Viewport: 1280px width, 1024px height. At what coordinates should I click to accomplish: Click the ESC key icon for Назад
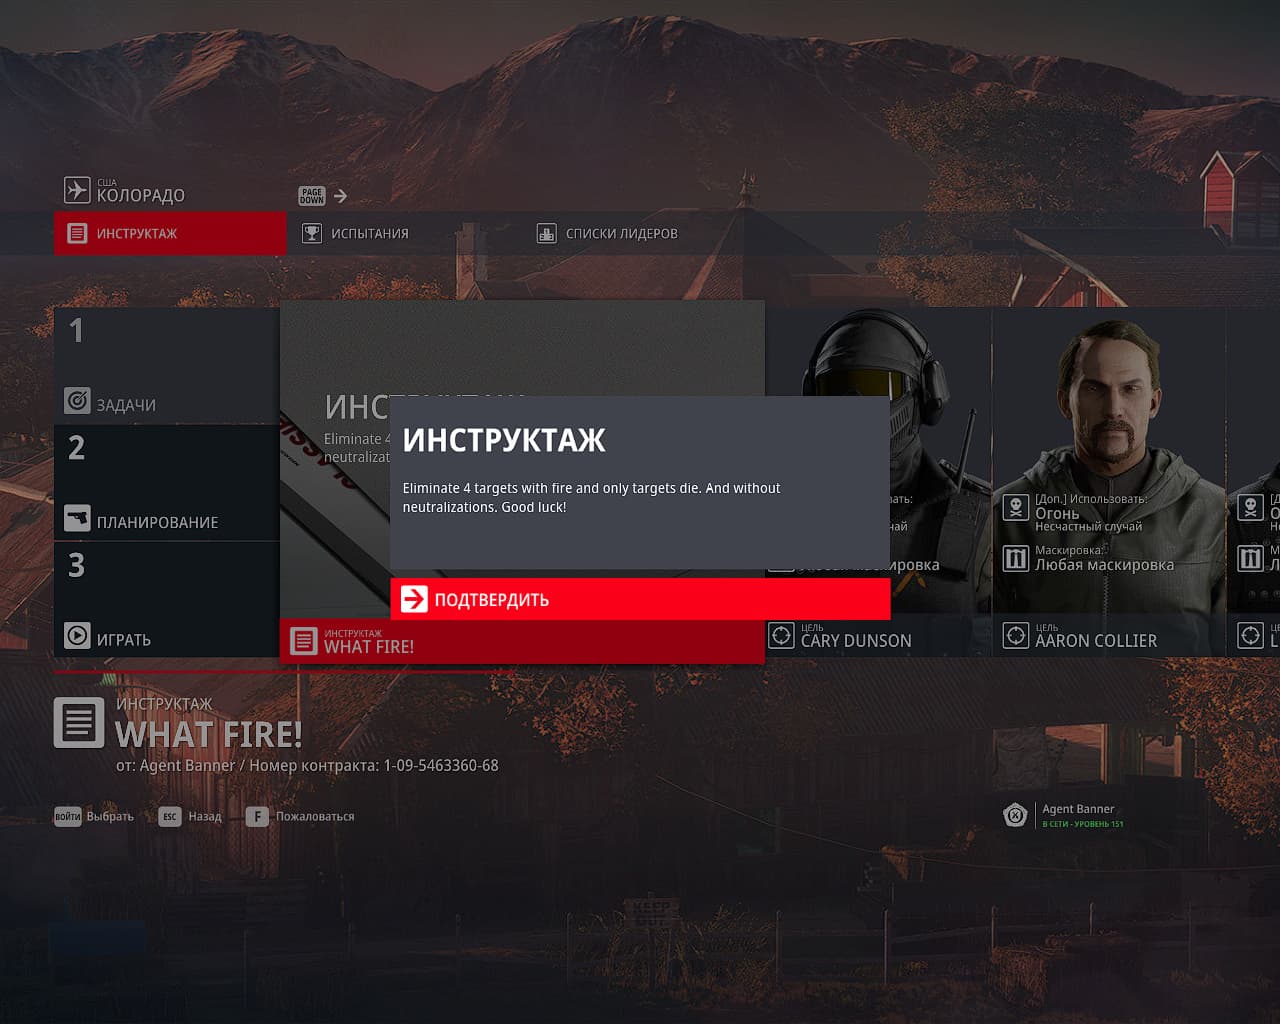[x=170, y=817]
